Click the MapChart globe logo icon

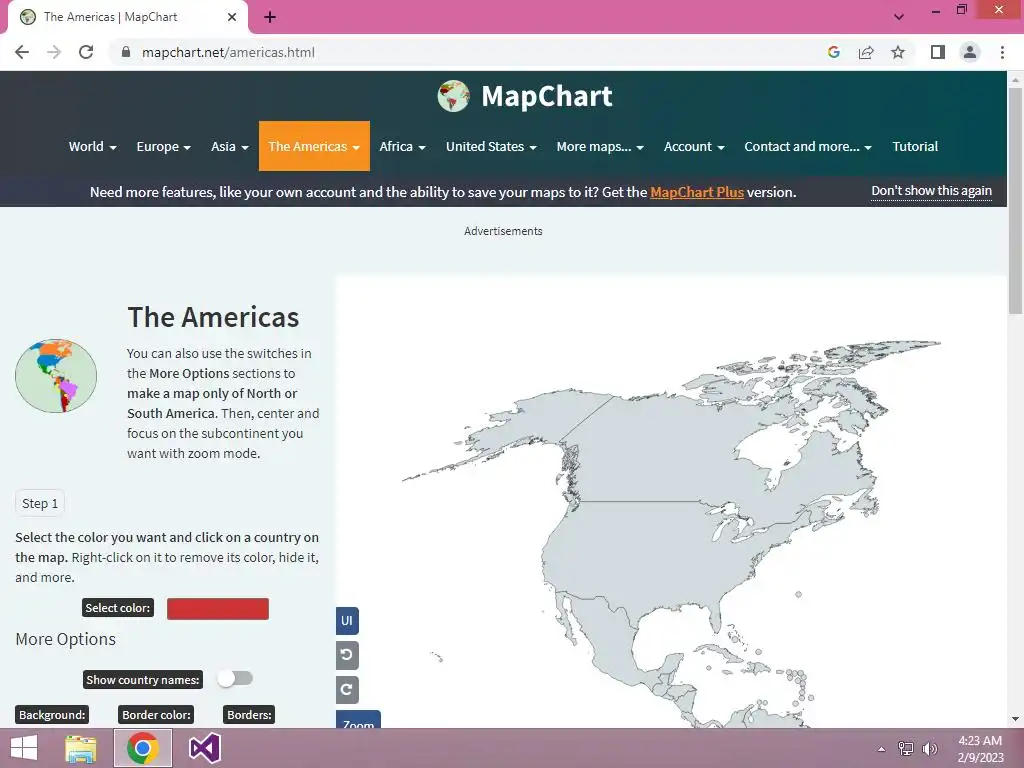[453, 96]
